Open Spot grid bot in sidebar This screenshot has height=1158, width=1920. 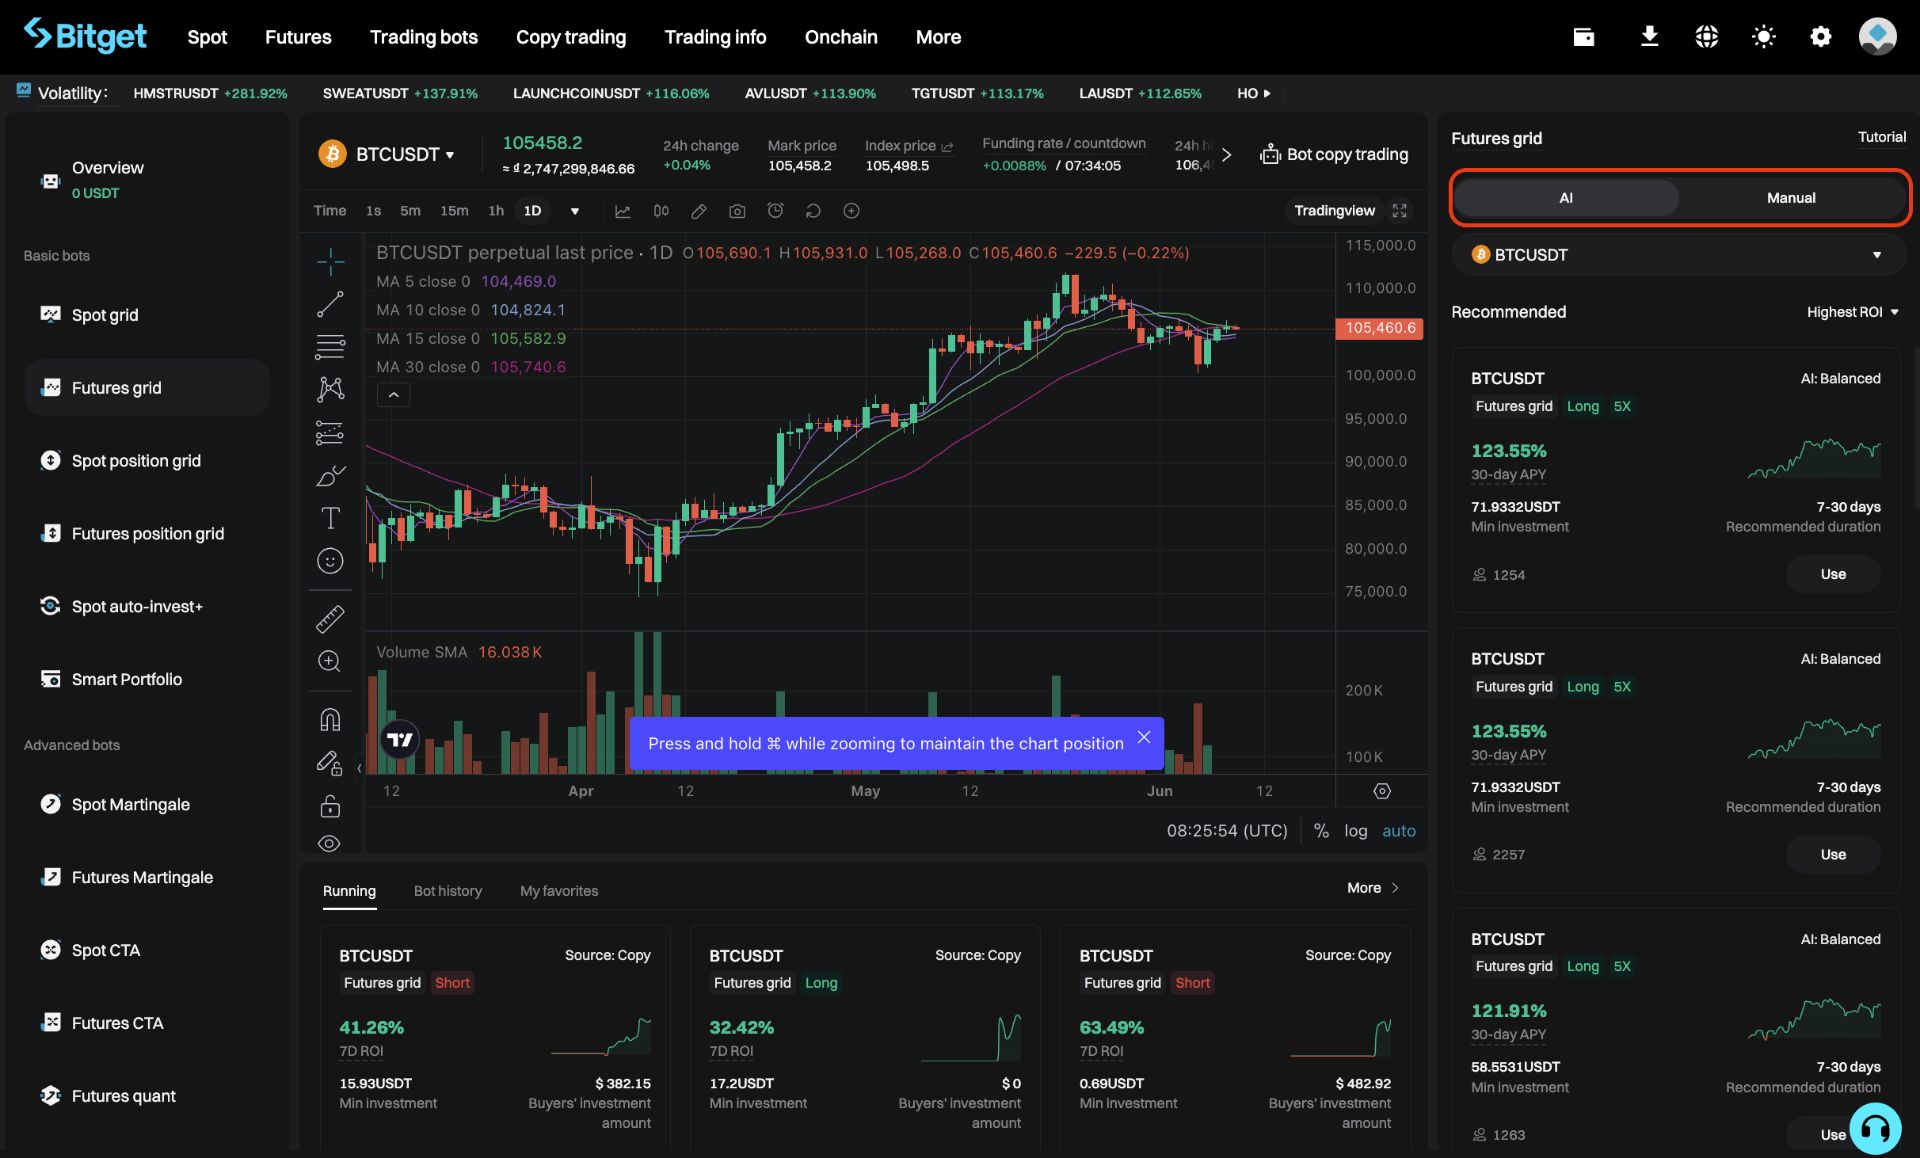pyautogui.click(x=148, y=315)
